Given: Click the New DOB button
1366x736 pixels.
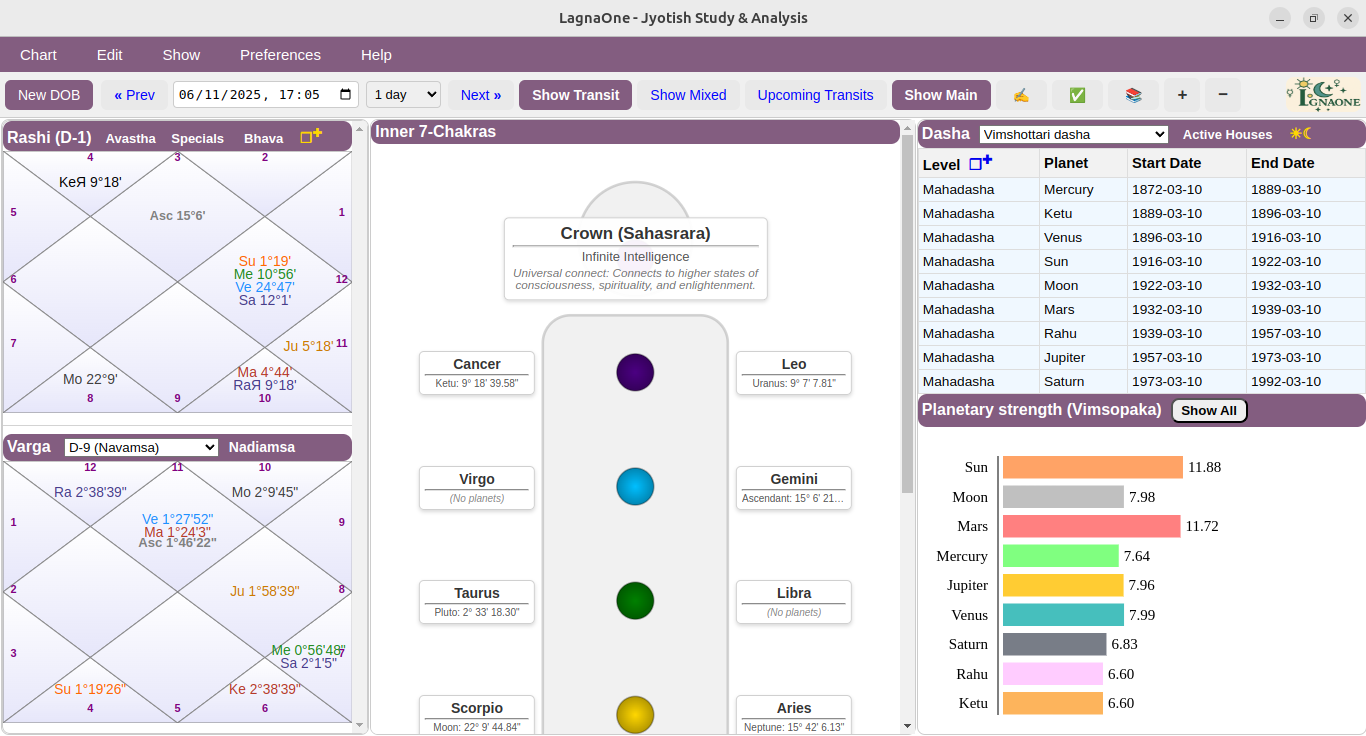Looking at the screenshot, I should pyautogui.click(x=49, y=95).
